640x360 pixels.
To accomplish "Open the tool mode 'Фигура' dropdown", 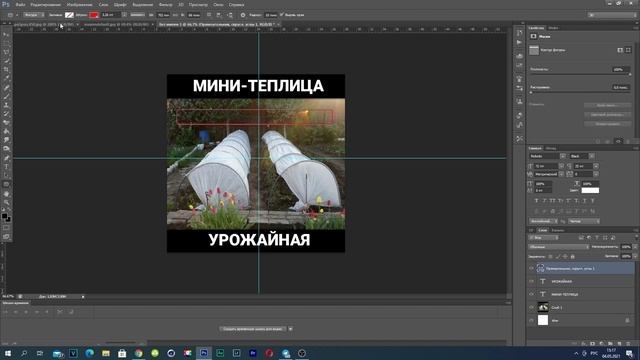I will click(x=33, y=15).
